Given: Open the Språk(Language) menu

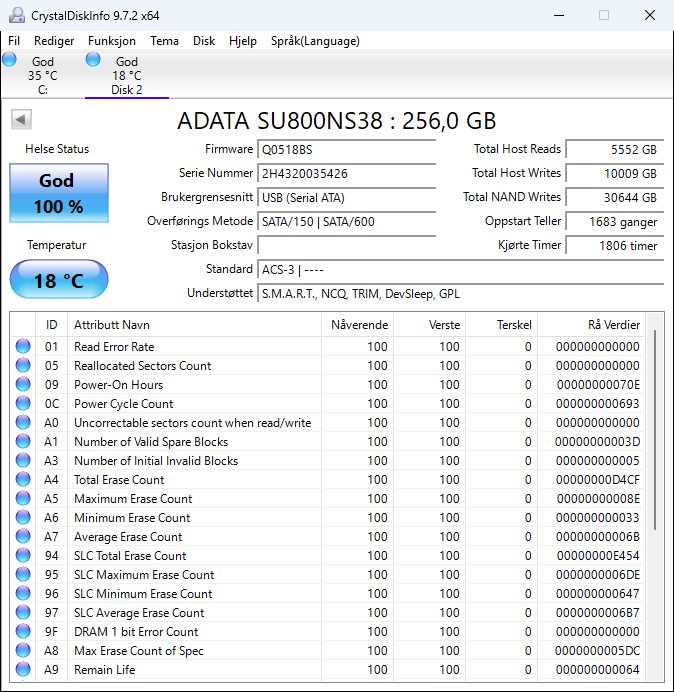Looking at the screenshot, I should 315,41.
